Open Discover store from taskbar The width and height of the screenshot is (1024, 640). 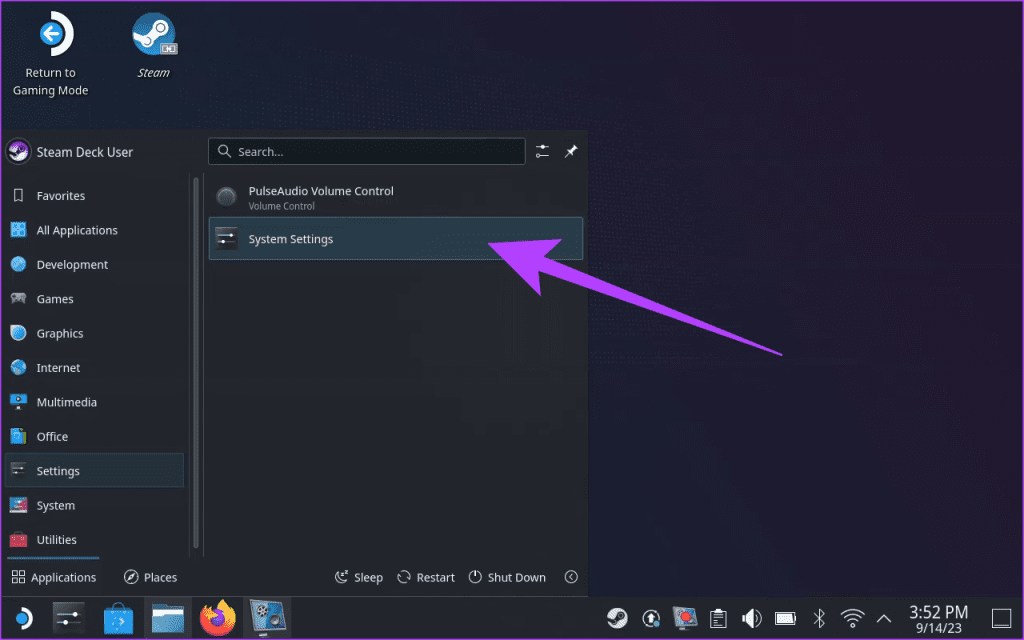118,618
